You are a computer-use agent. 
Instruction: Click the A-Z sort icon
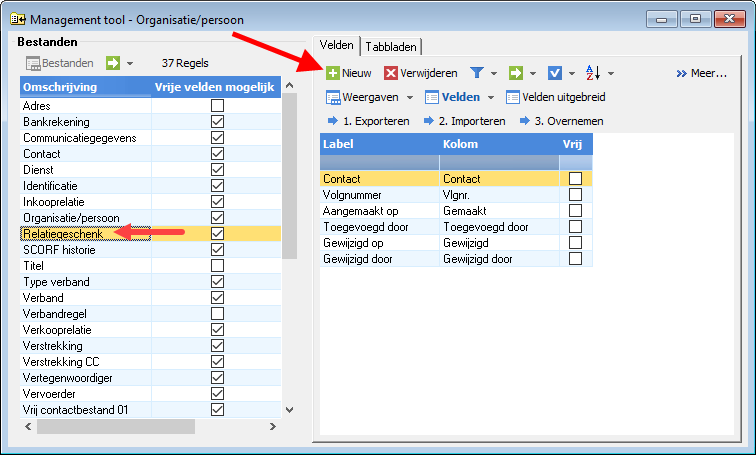coord(593,73)
